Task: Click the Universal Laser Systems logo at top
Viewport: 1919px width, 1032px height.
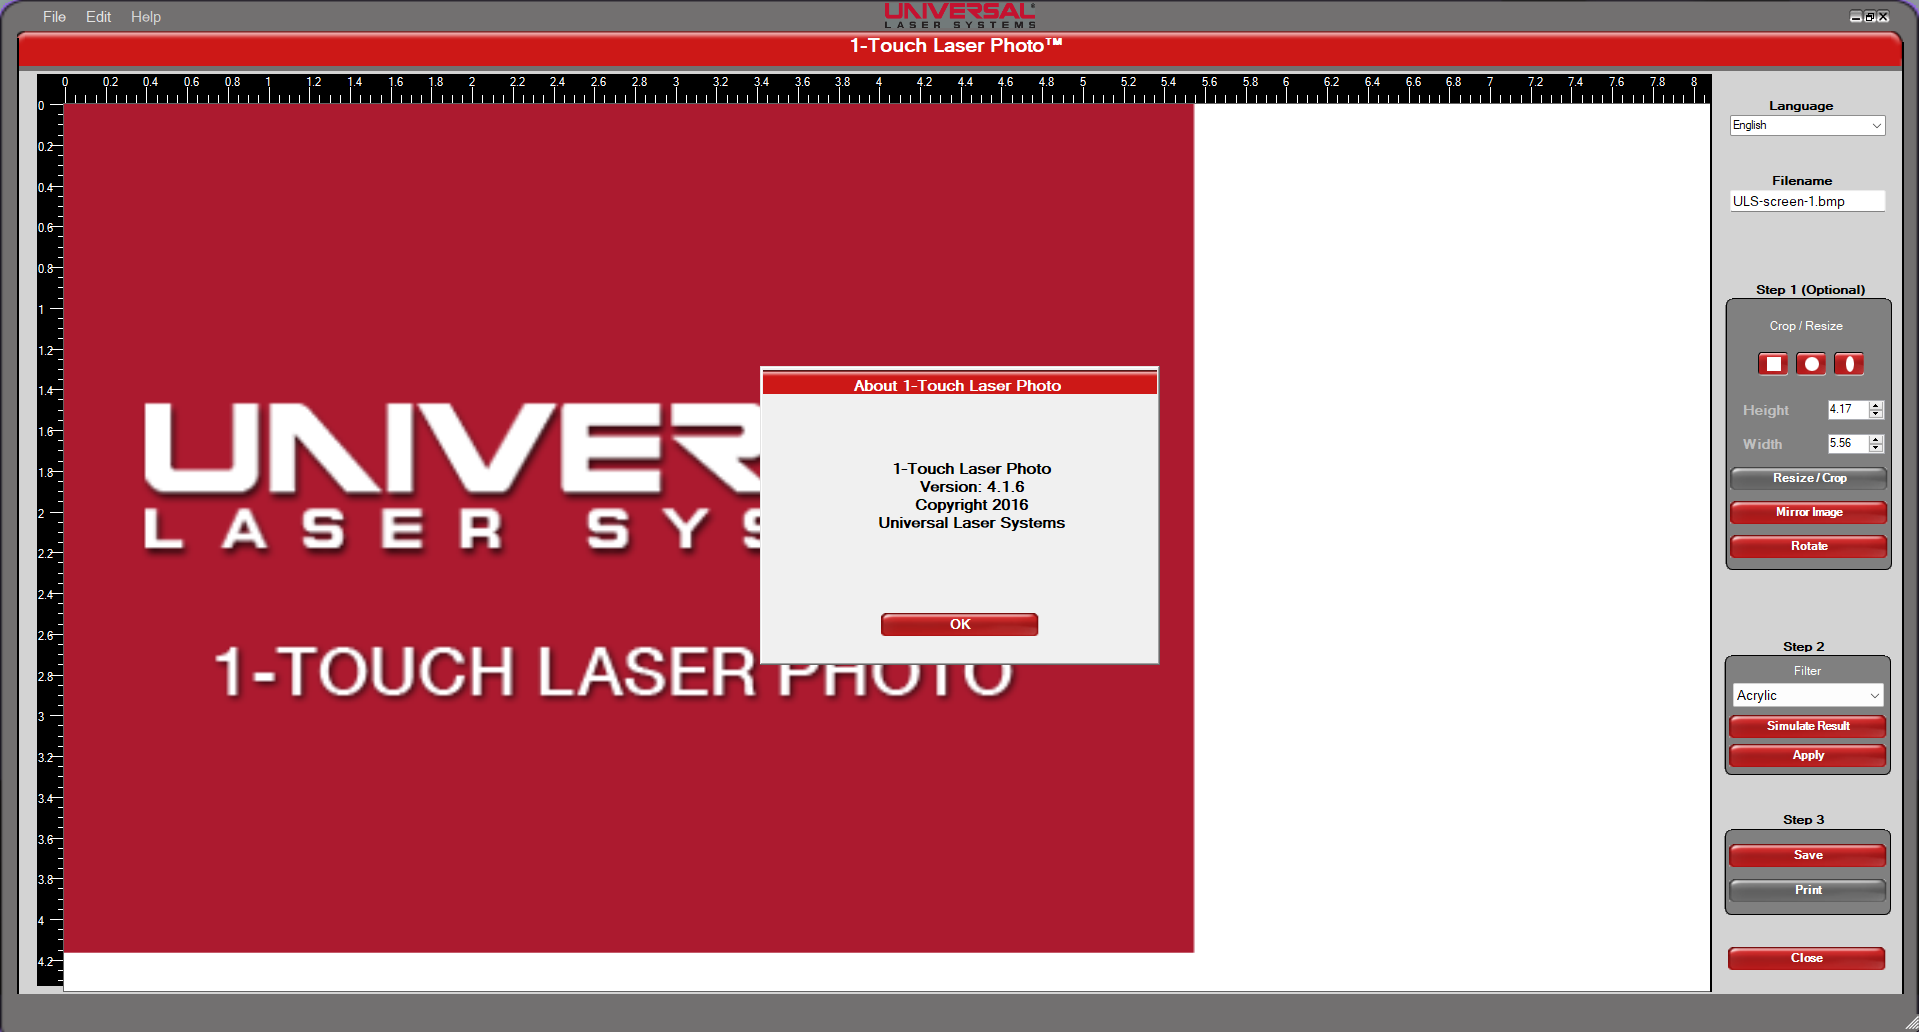Action: pyautogui.click(x=959, y=15)
